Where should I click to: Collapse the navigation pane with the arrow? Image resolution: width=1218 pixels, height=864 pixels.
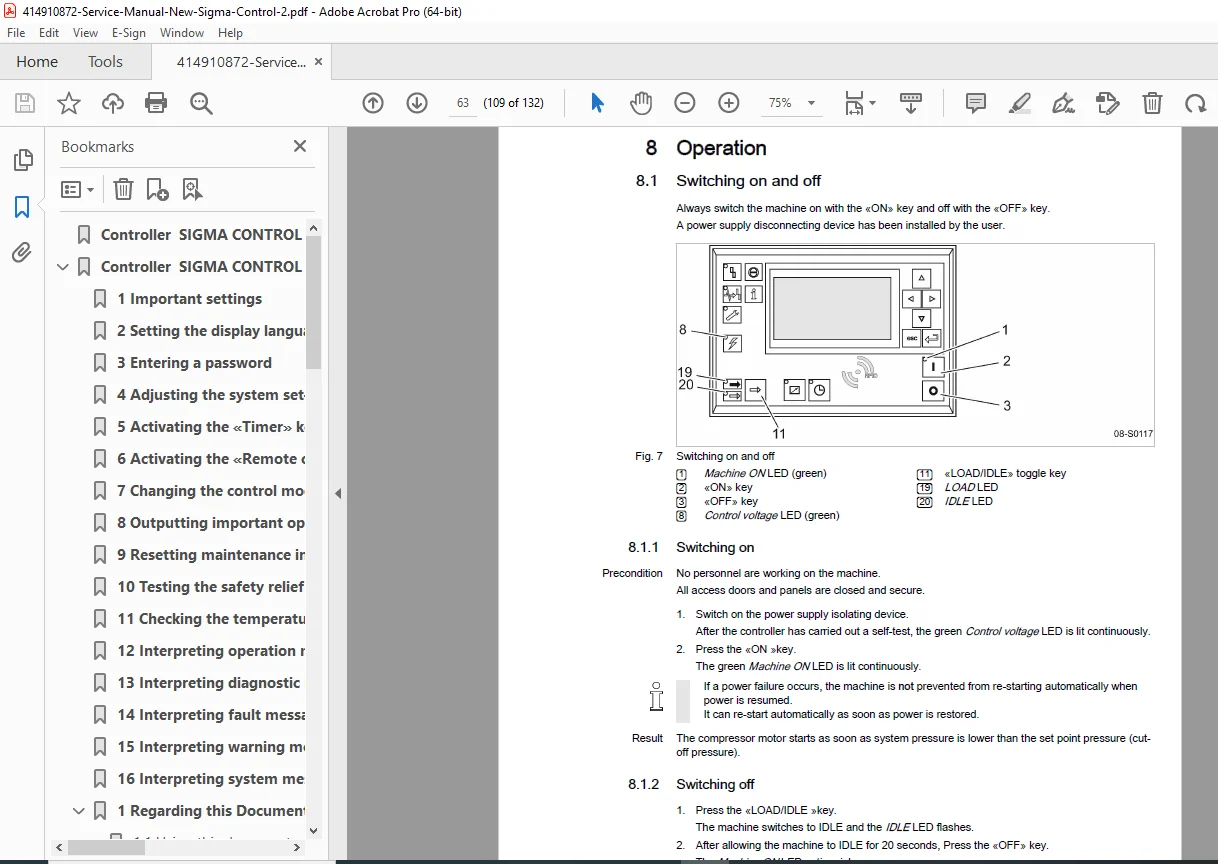pyautogui.click(x=338, y=493)
